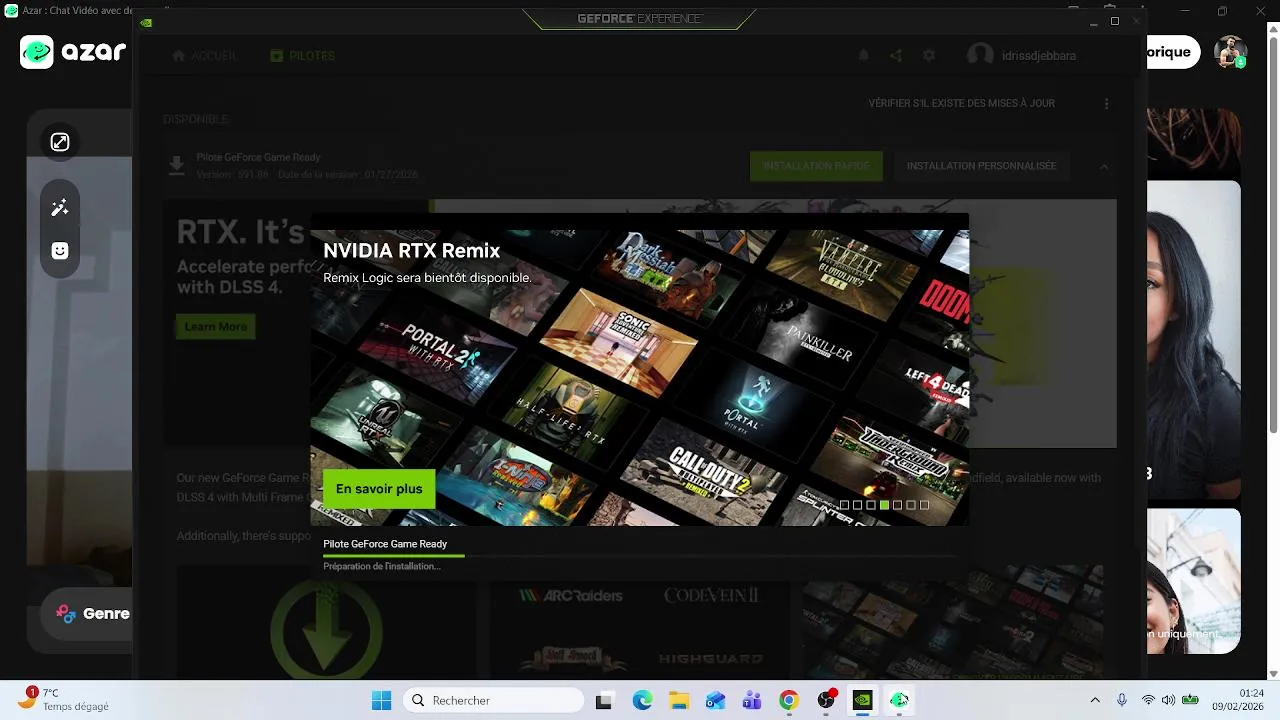Click the battery tray icon

pos(1188,700)
